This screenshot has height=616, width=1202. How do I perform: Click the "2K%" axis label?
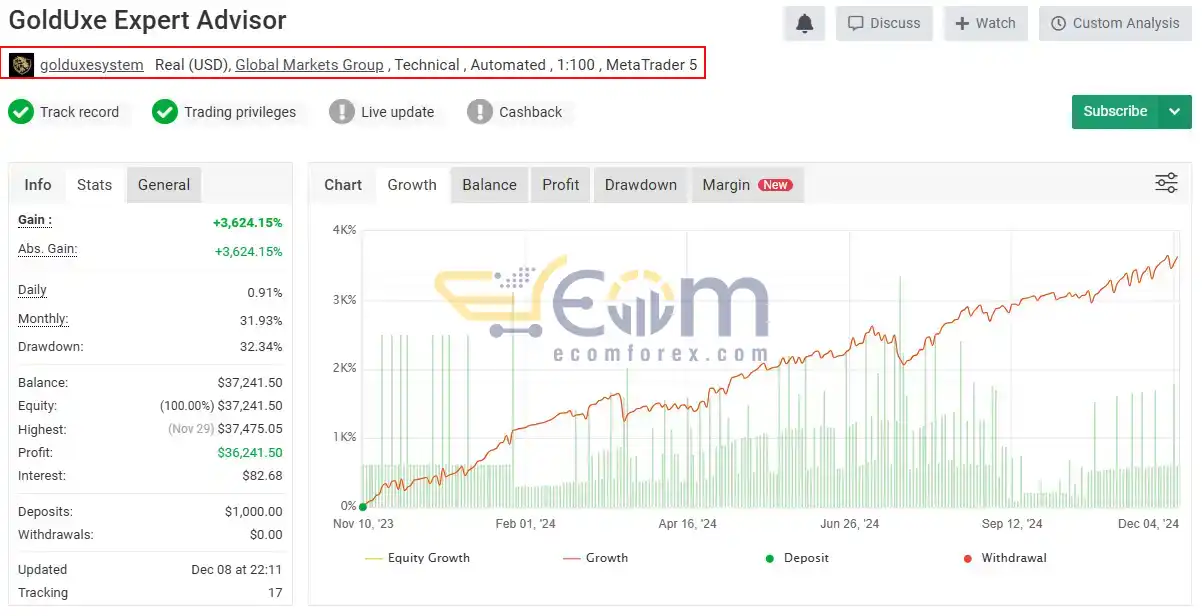pyautogui.click(x=344, y=368)
